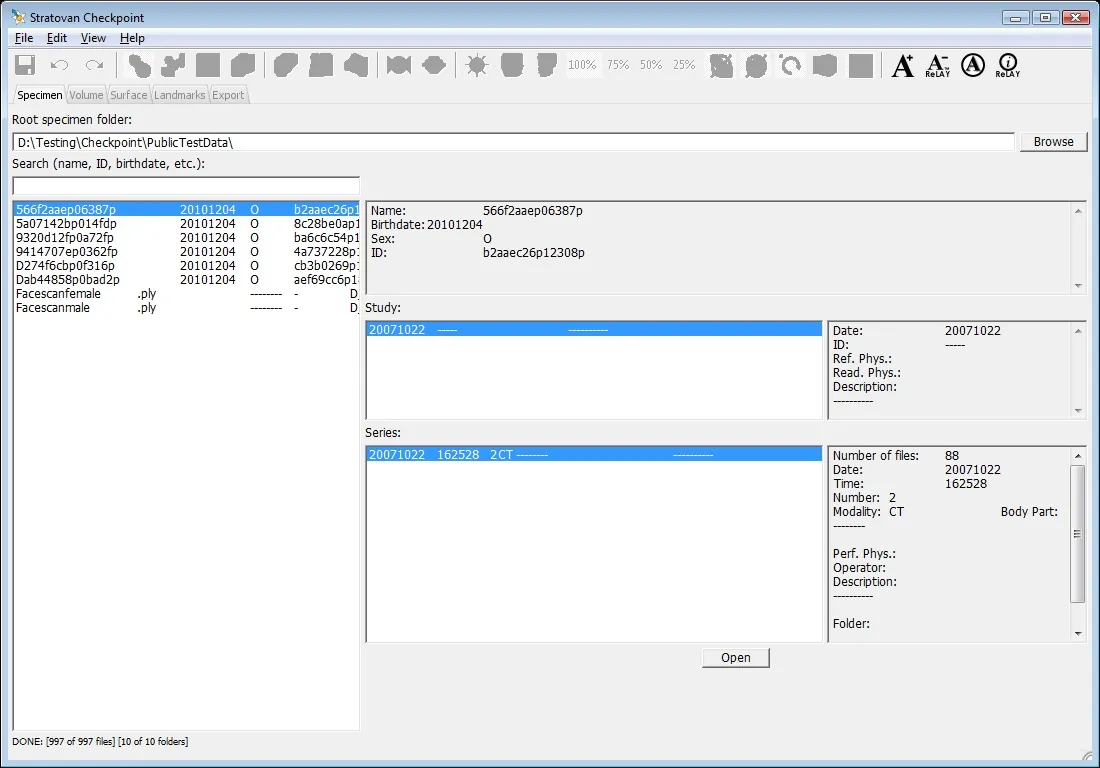Screen dimensions: 1100x768
Task: Click the info ReLAY icon
Action: coord(1007,66)
